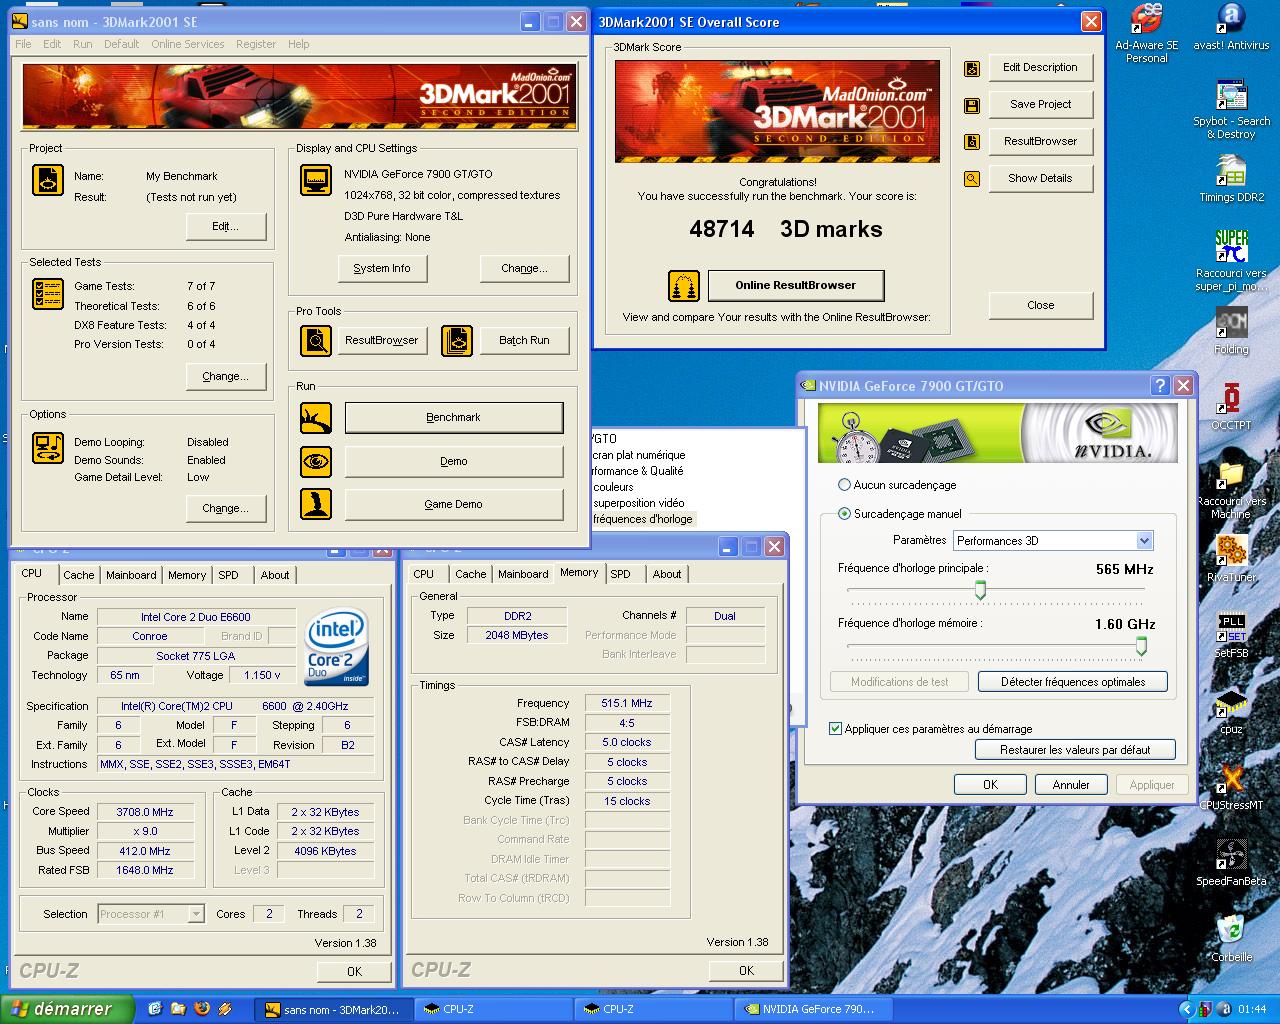Screen dimensions: 1280x1024
Task: Click the Firefox quick launch icon
Action: pyautogui.click(x=202, y=1009)
